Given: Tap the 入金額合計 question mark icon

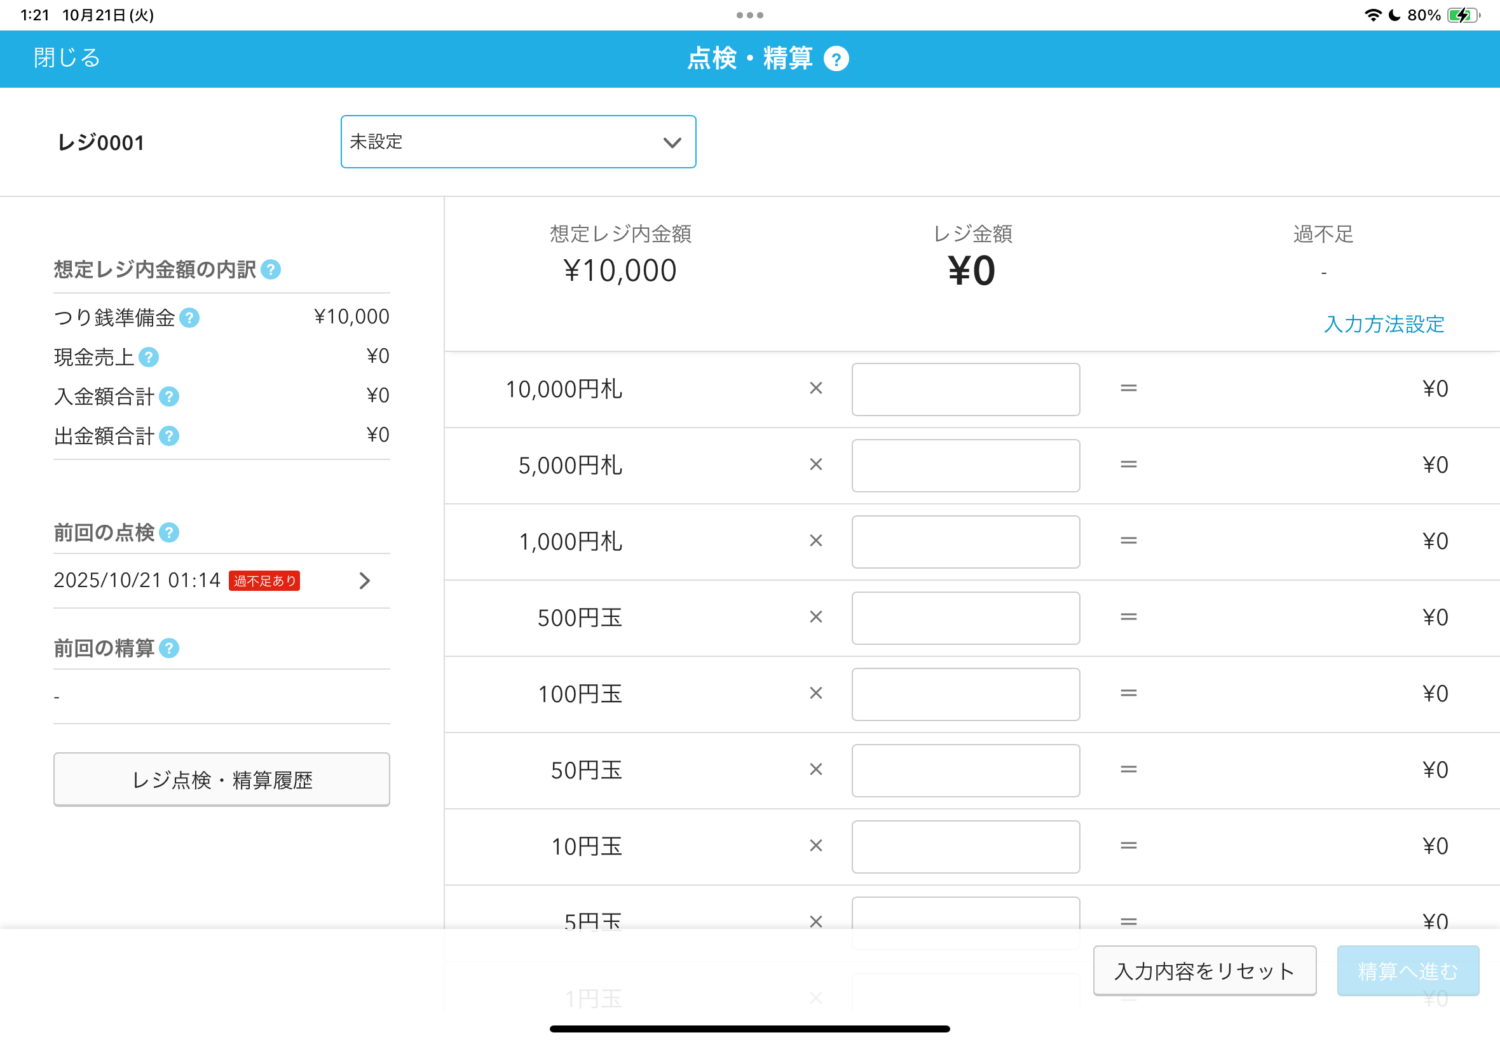Looking at the screenshot, I should [170, 397].
